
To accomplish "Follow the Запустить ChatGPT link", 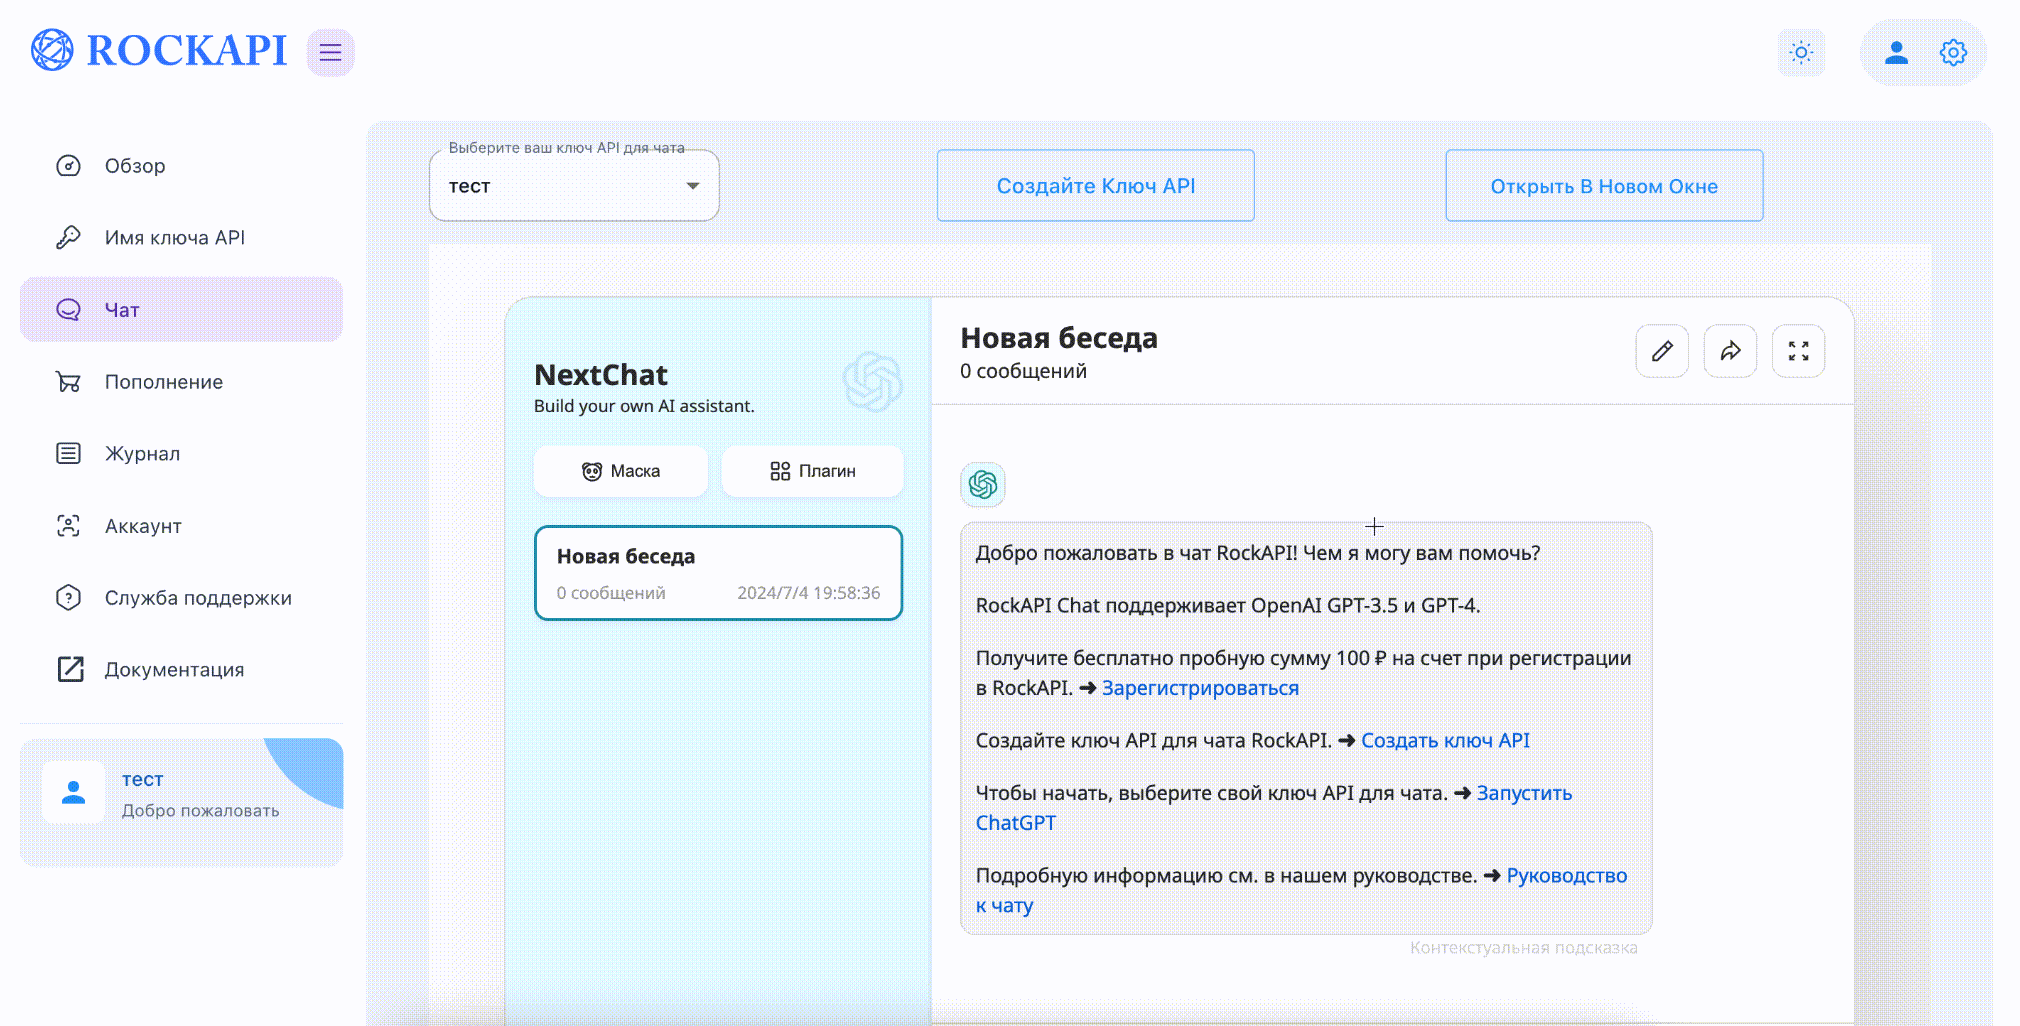I will (1524, 793).
